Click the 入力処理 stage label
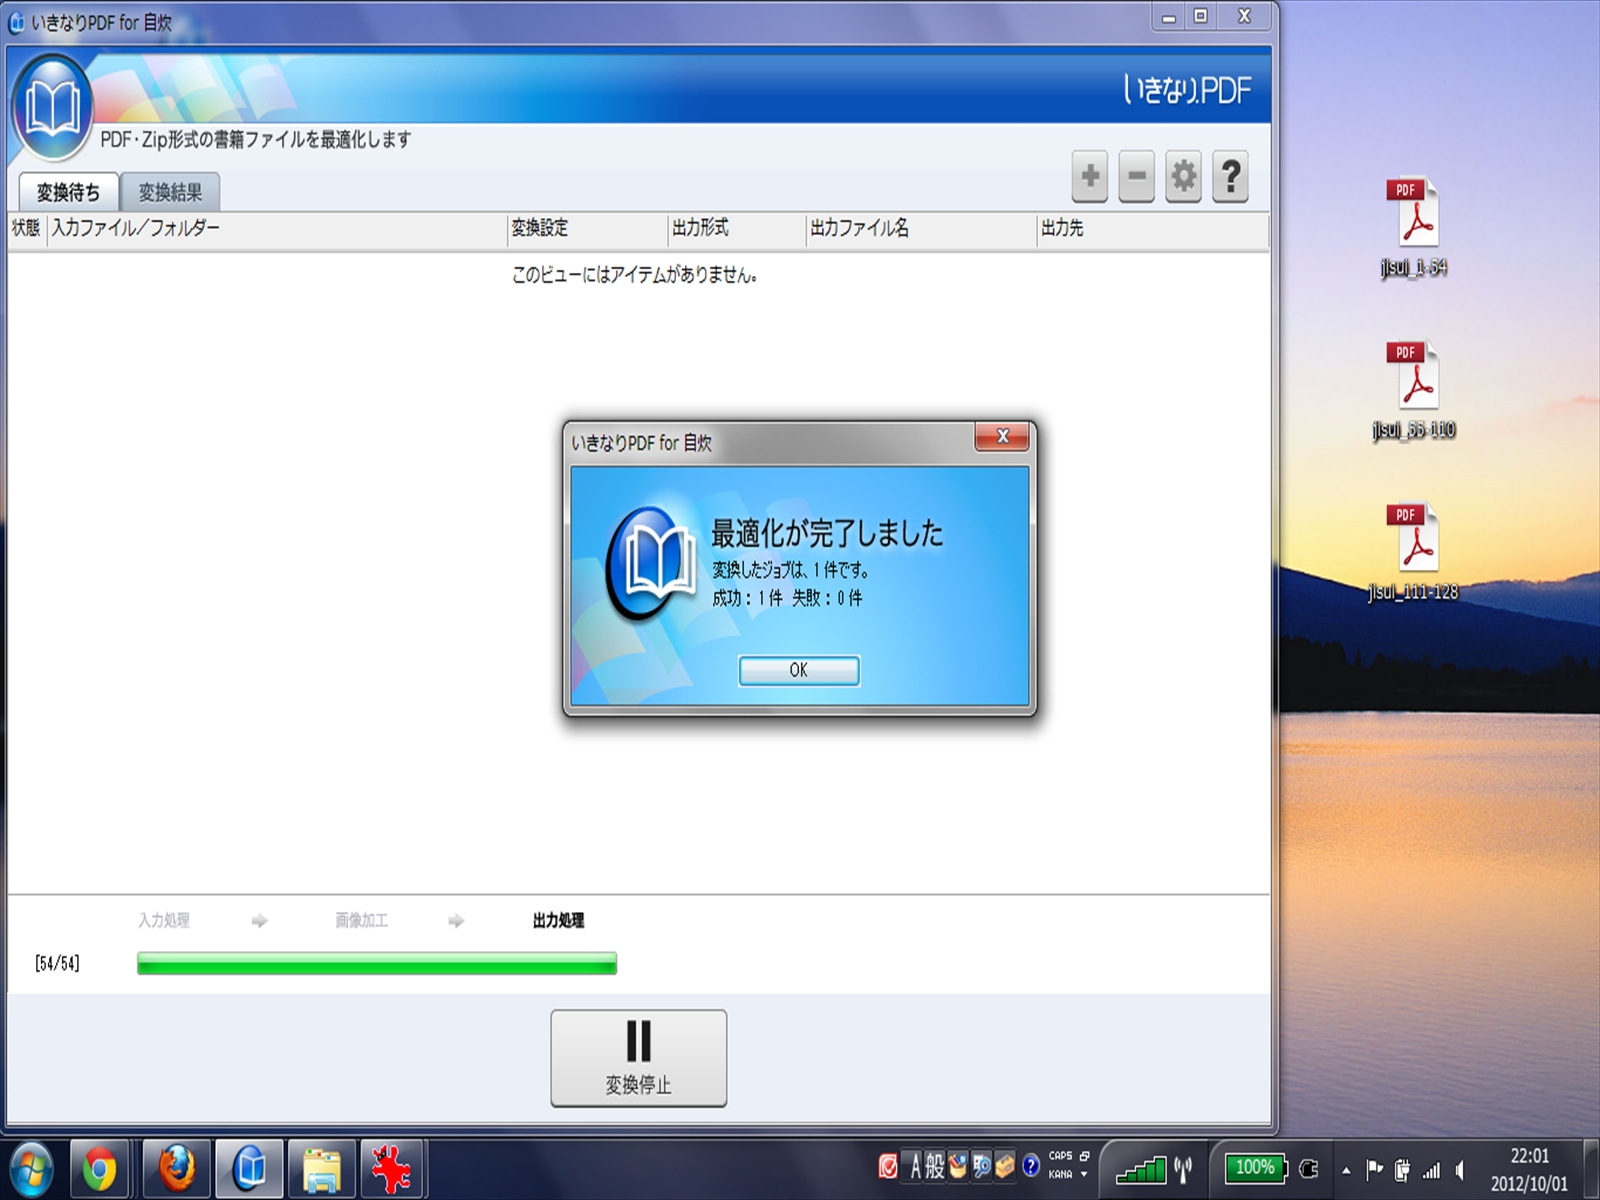The height and width of the screenshot is (1200, 1600). (x=164, y=920)
